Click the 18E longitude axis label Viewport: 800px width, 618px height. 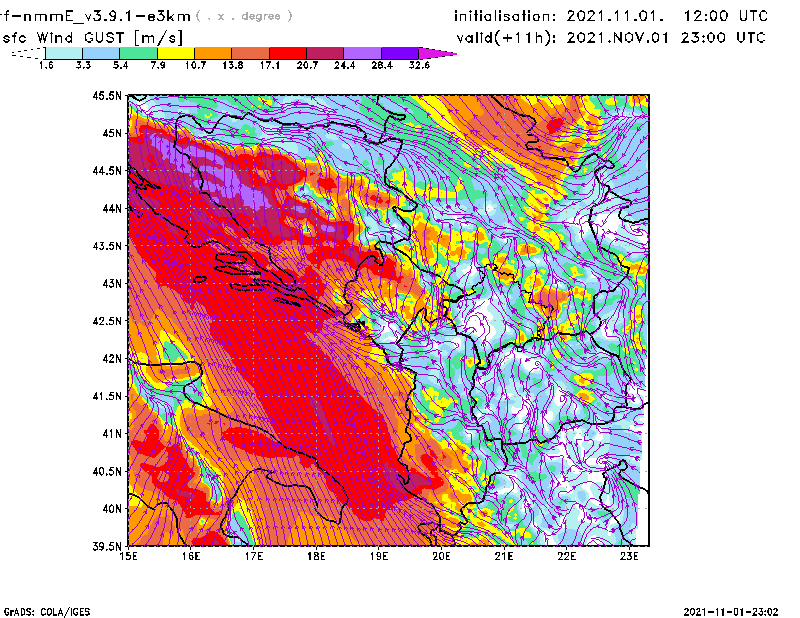pos(317,555)
